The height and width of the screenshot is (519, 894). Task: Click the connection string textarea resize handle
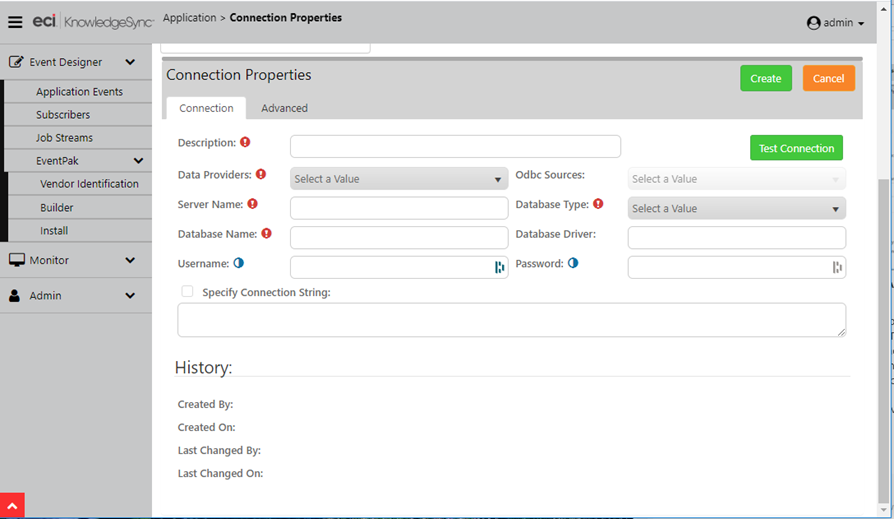[842, 333]
